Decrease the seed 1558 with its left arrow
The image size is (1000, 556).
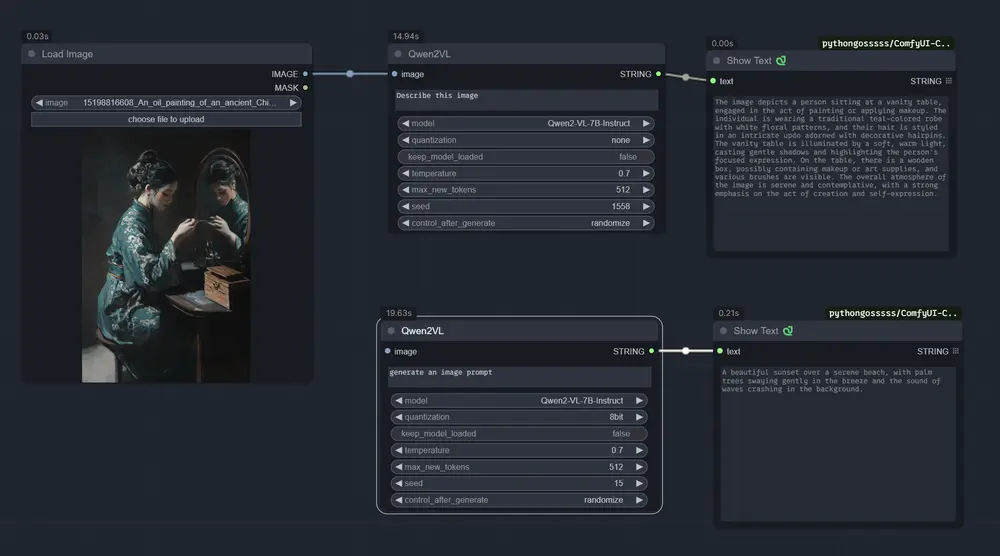(406, 207)
